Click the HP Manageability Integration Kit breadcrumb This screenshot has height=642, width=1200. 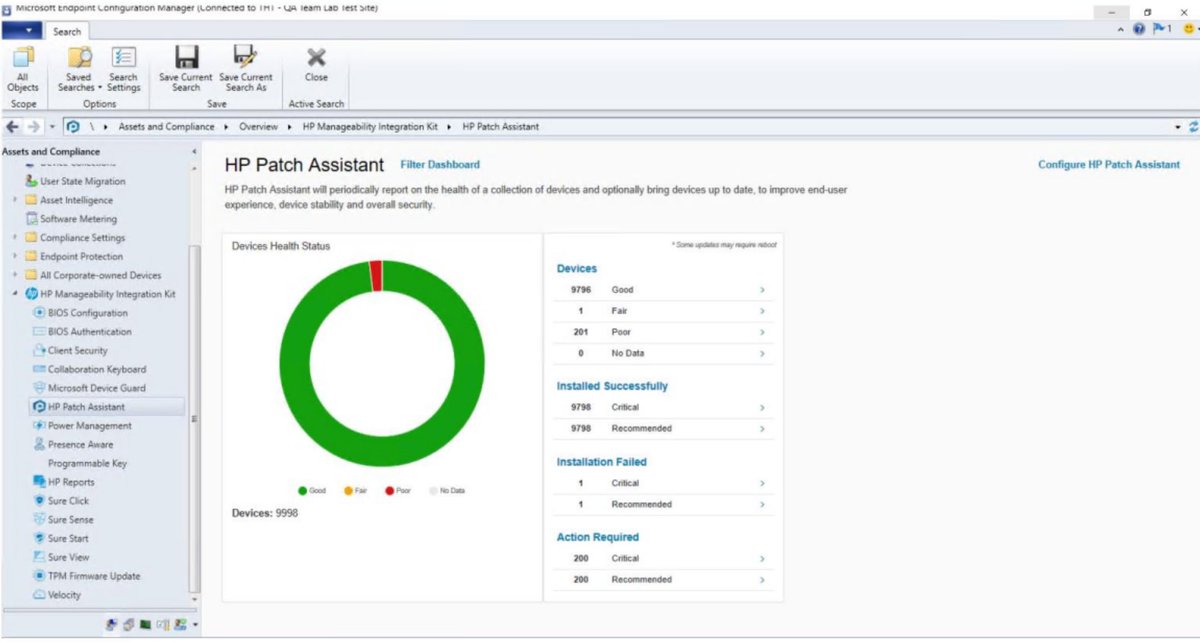pyautogui.click(x=370, y=127)
